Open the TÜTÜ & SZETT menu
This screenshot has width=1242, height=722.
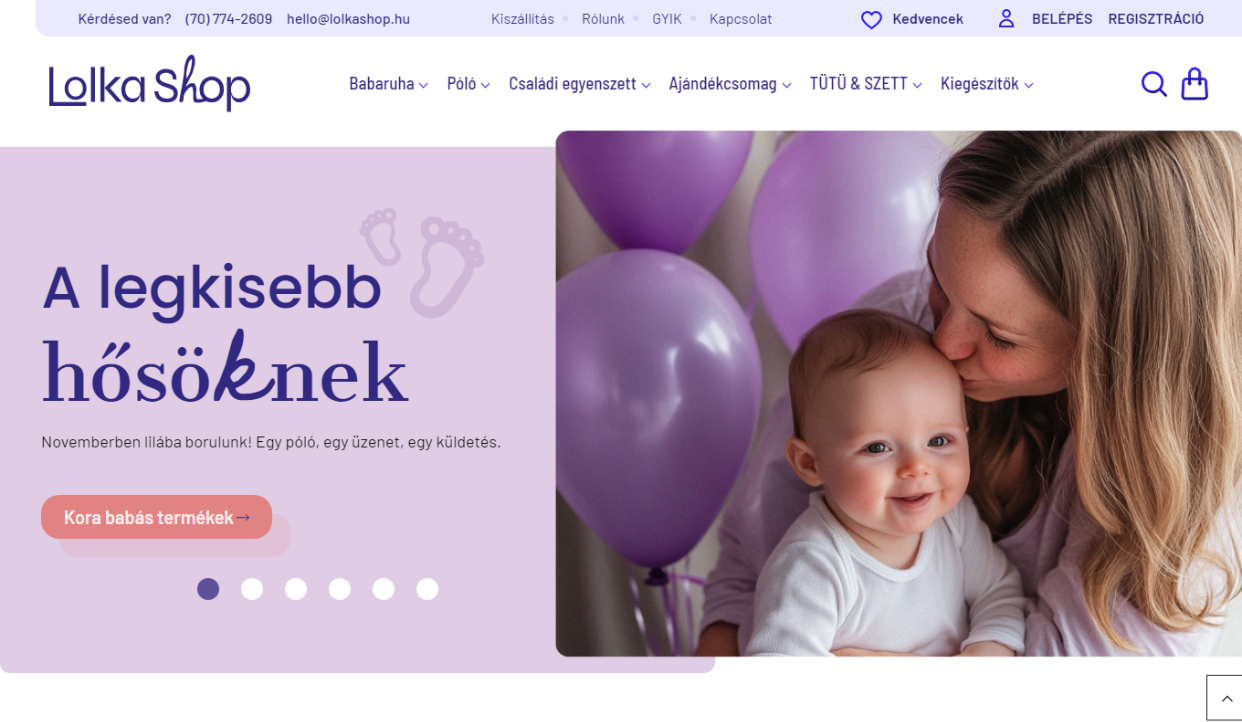(x=866, y=84)
